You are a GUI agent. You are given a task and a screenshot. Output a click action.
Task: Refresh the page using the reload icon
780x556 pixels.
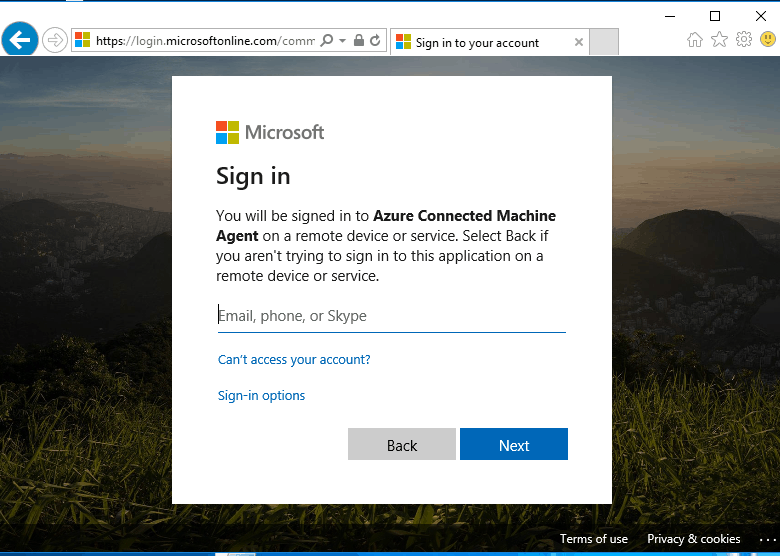tap(375, 41)
